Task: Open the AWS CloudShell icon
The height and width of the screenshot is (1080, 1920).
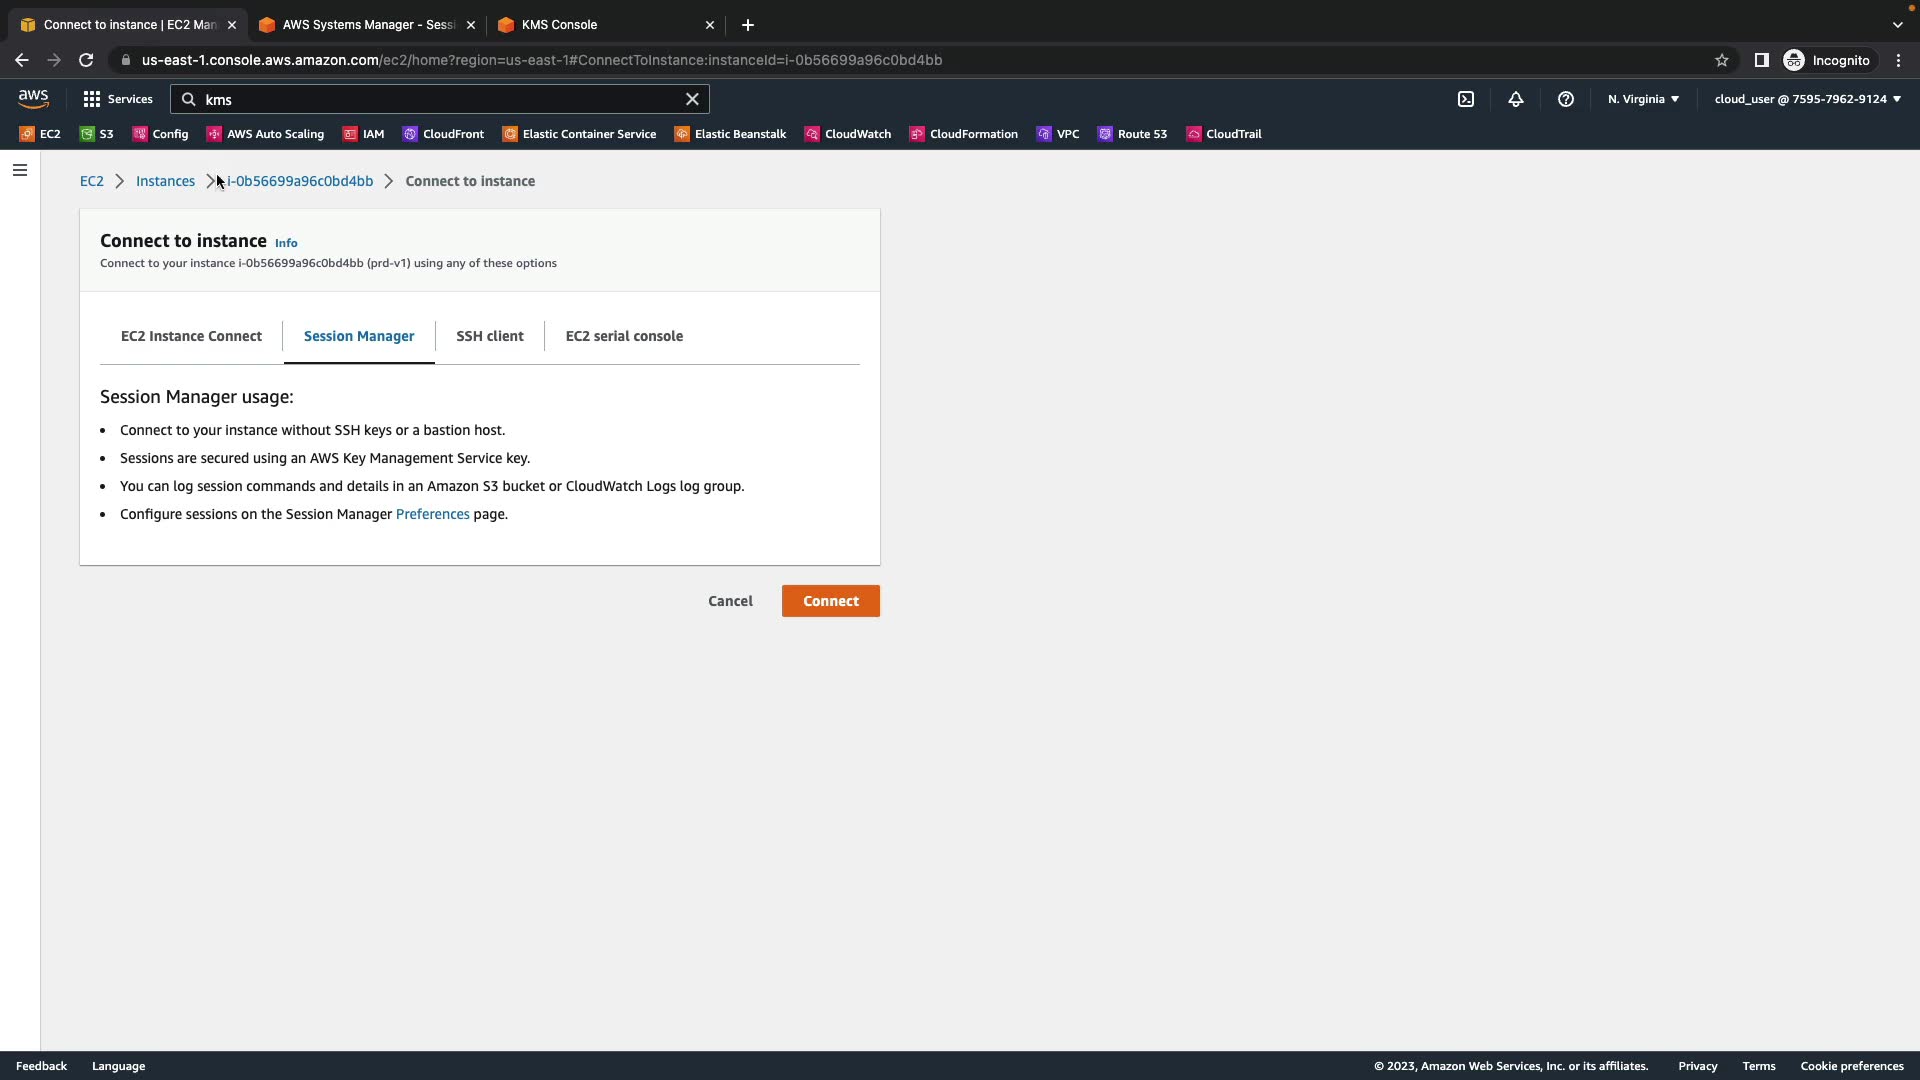Action: (x=1465, y=99)
